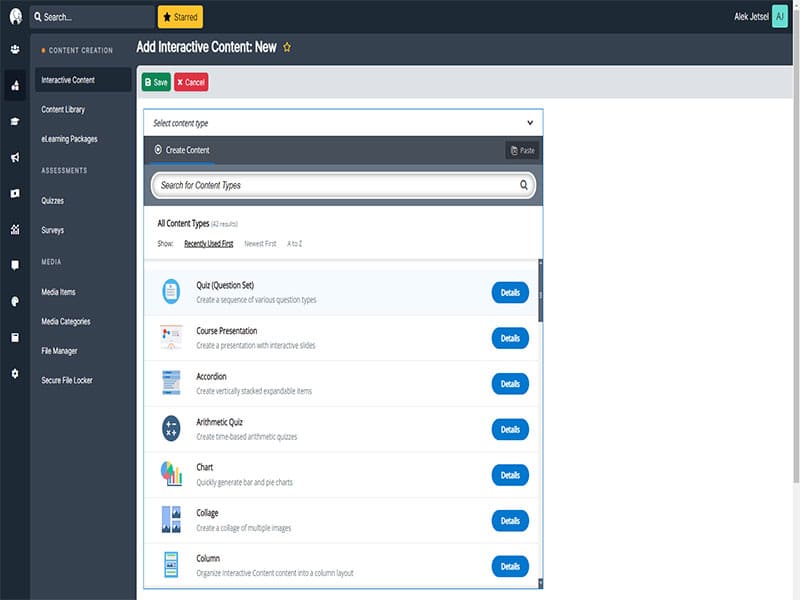The width and height of the screenshot is (800, 600).
Task: Expand the Select content type dropdown
Action: (x=343, y=123)
